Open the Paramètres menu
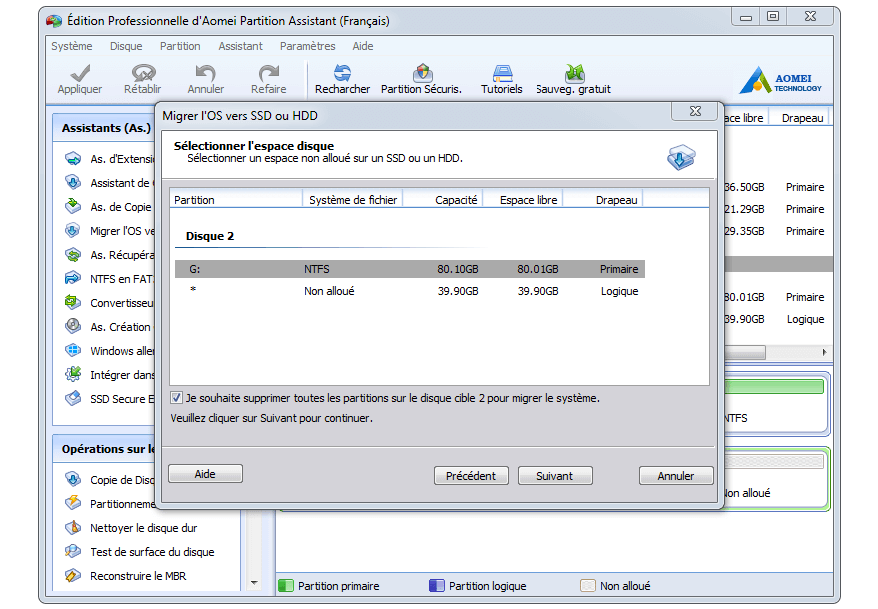This screenshot has height=609, width=878. tap(307, 46)
